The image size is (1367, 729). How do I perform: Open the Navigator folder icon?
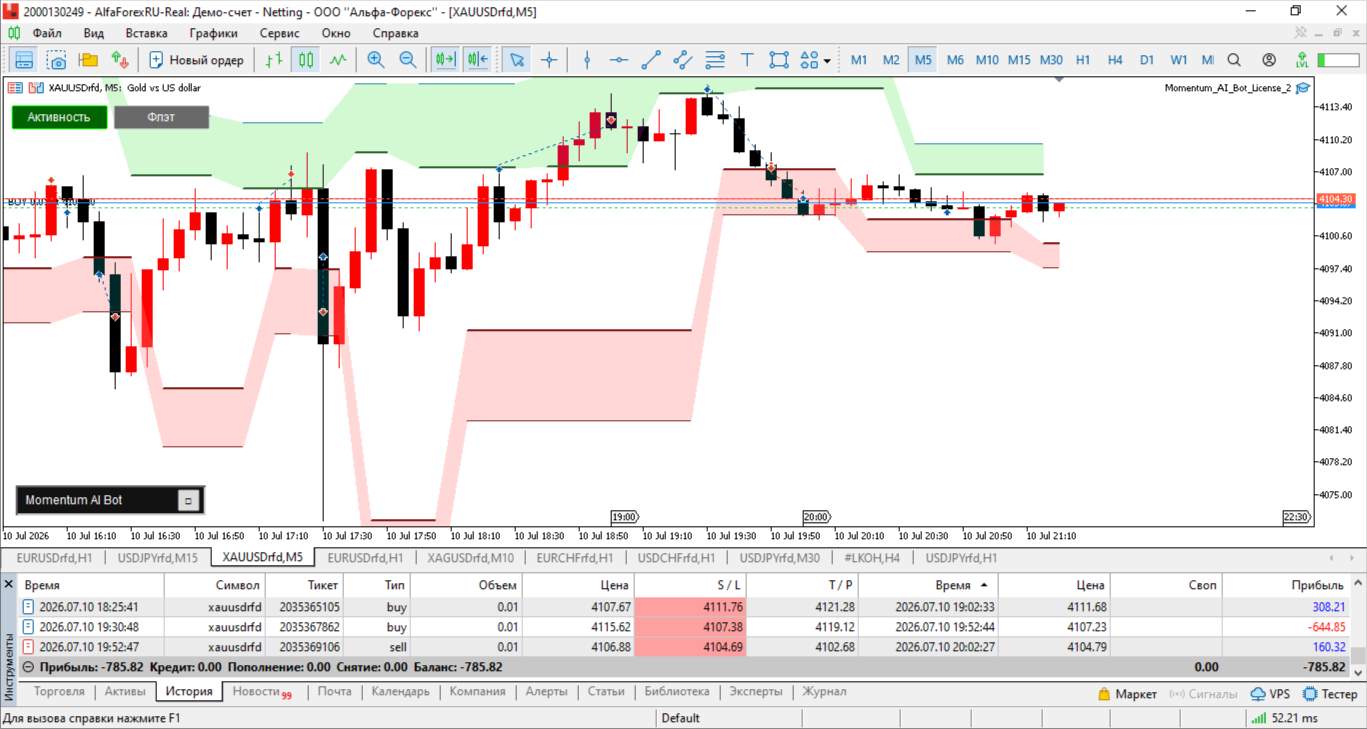pos(88,60)
